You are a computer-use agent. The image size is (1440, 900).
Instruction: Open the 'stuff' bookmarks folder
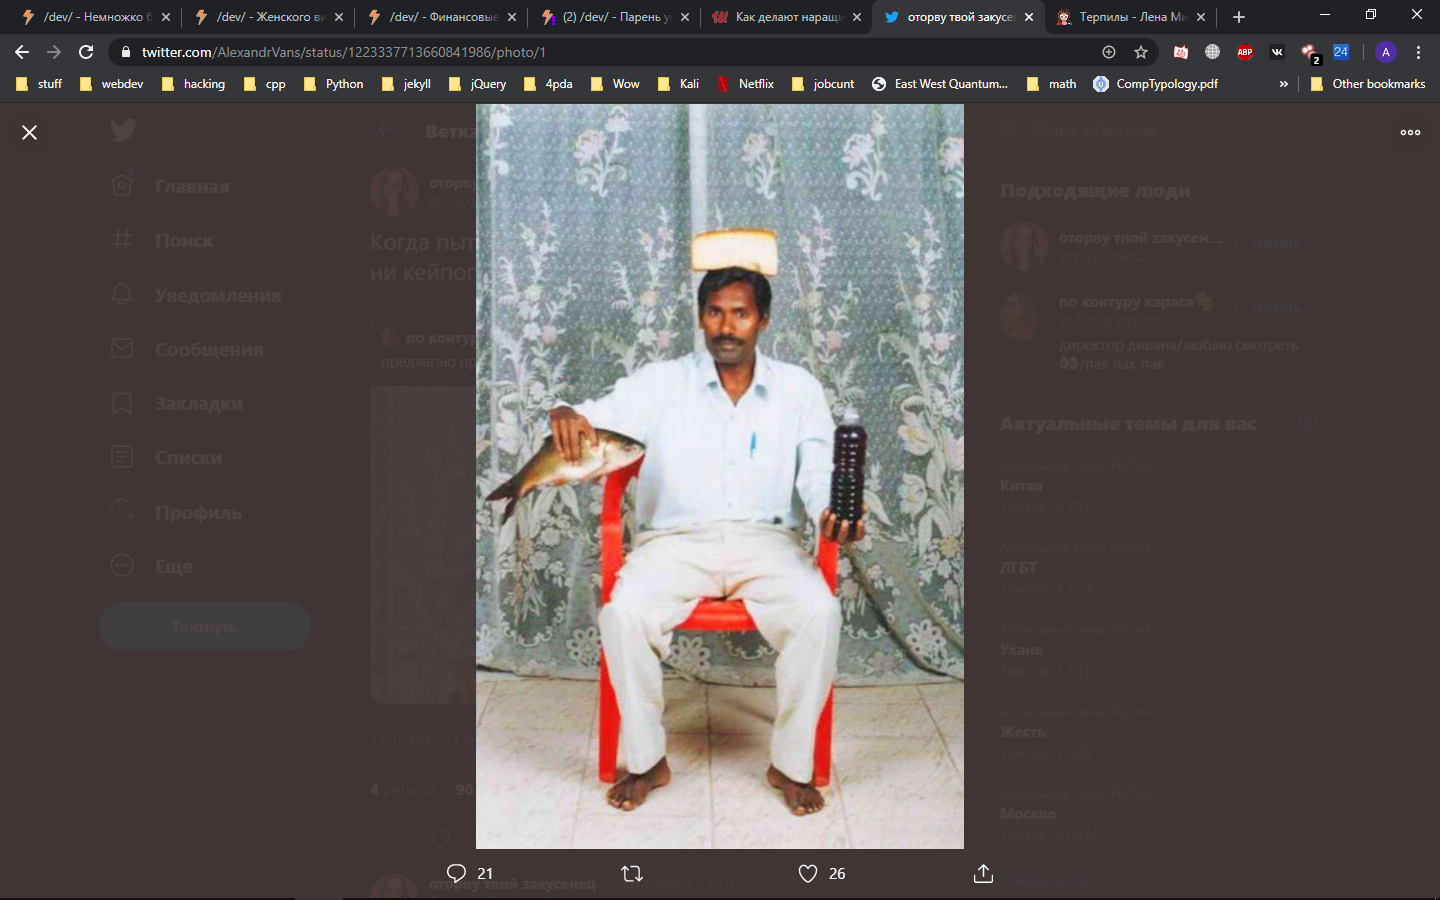[x=39, y=84]
